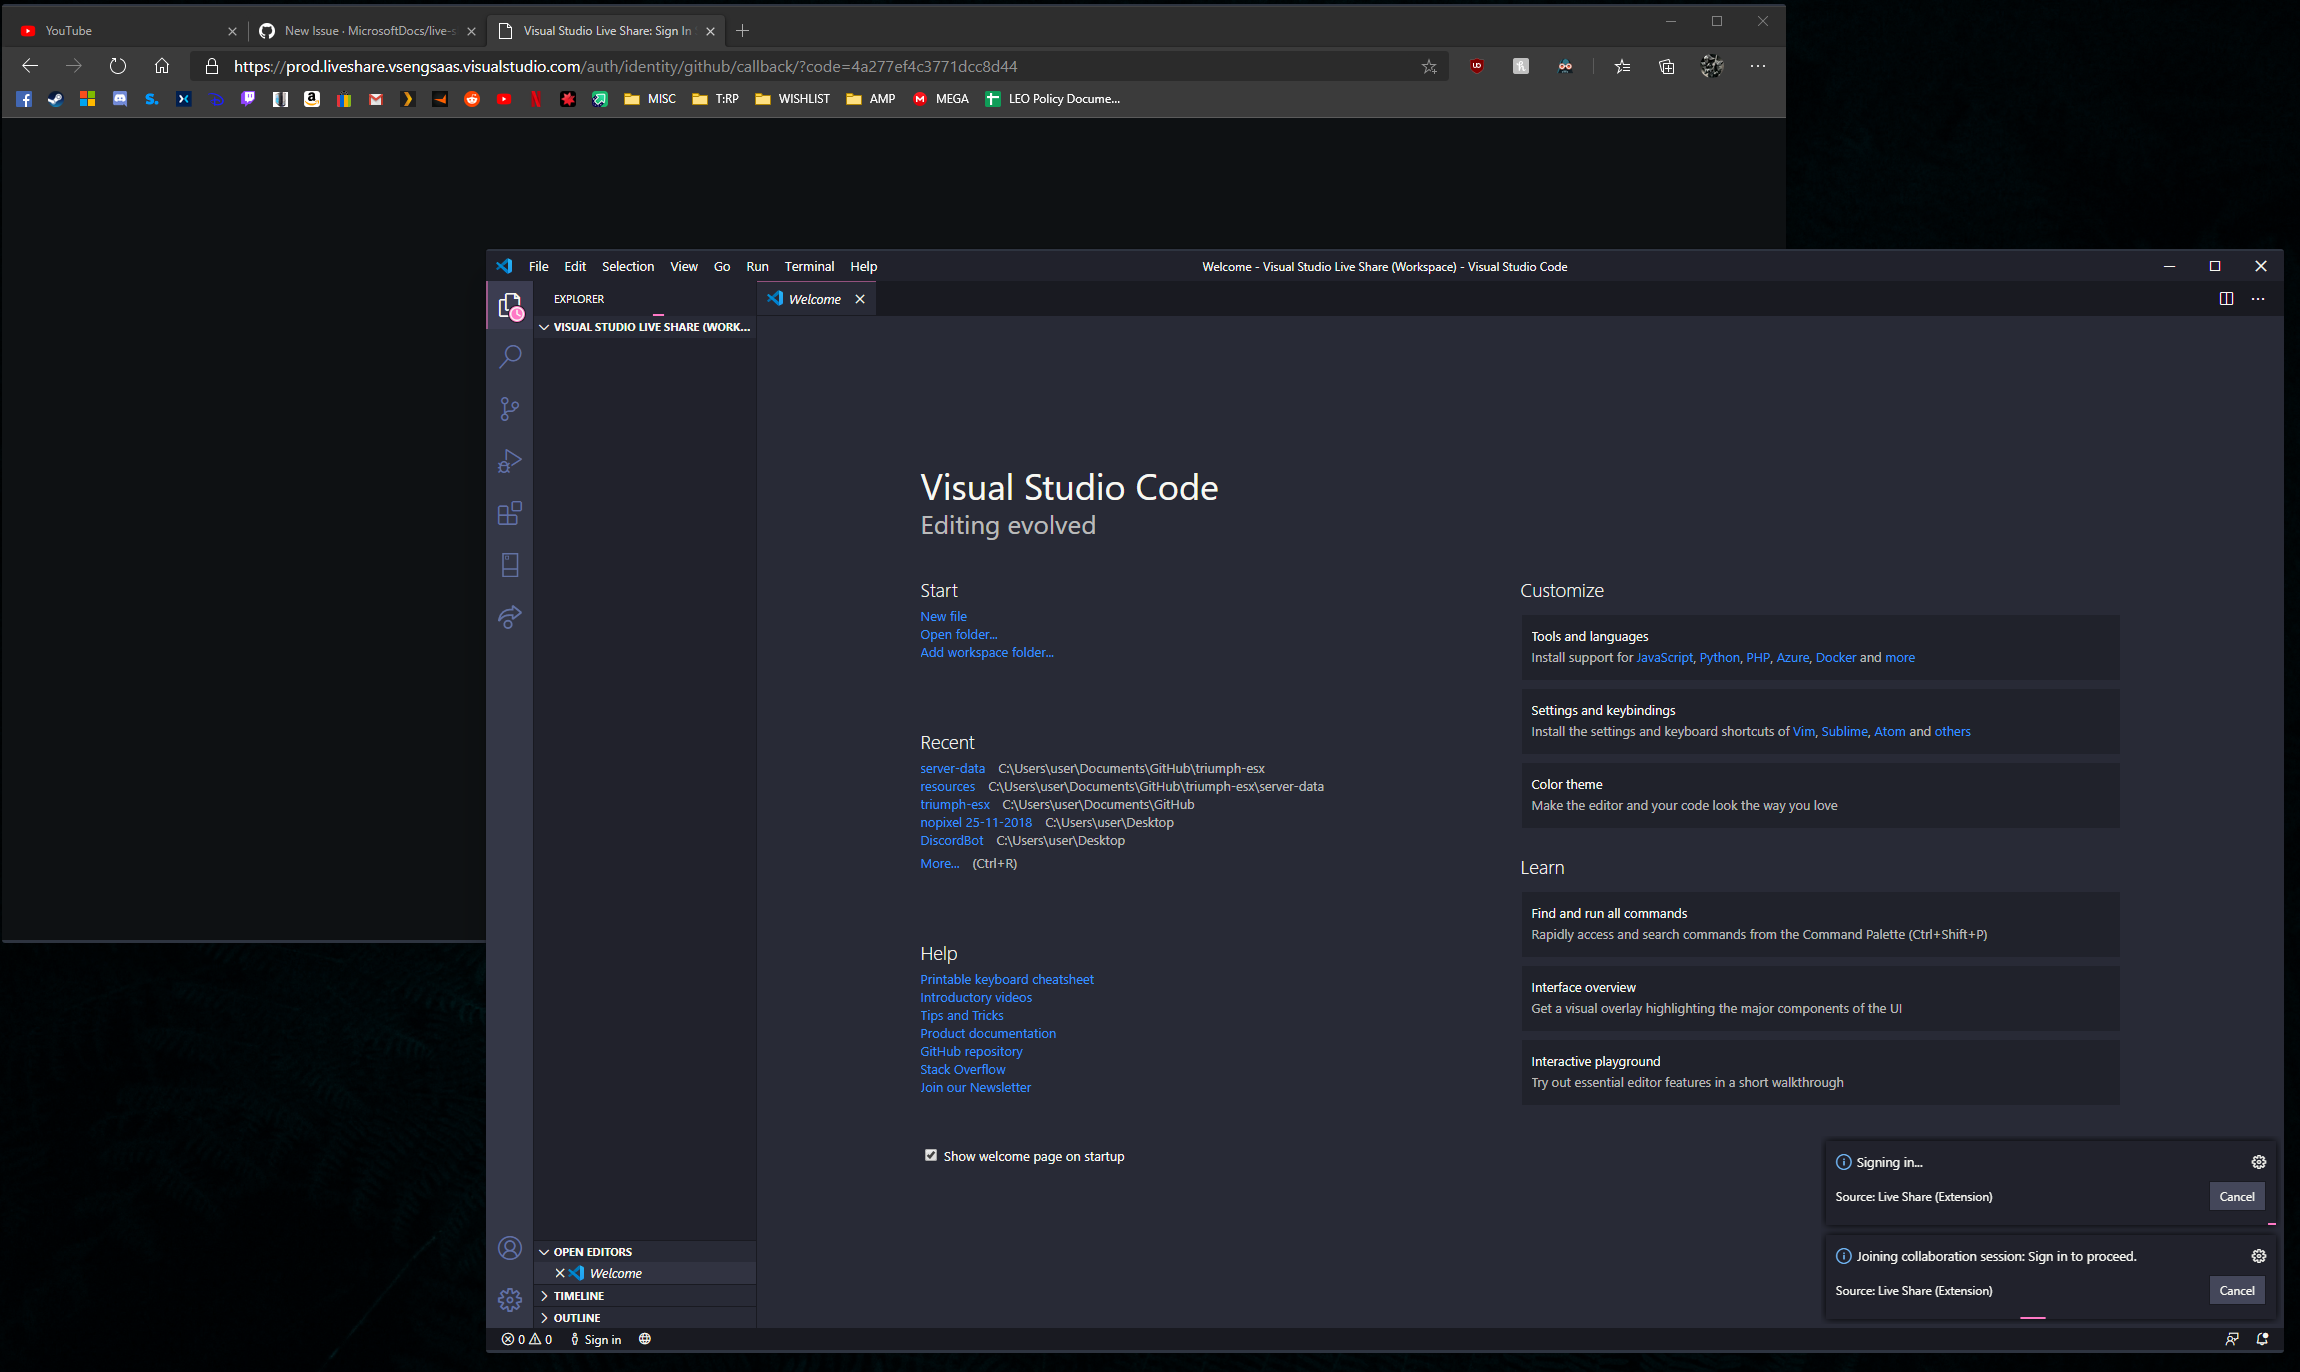Open the Search view in the activity bar
2300x1372 pixels.
510,357
